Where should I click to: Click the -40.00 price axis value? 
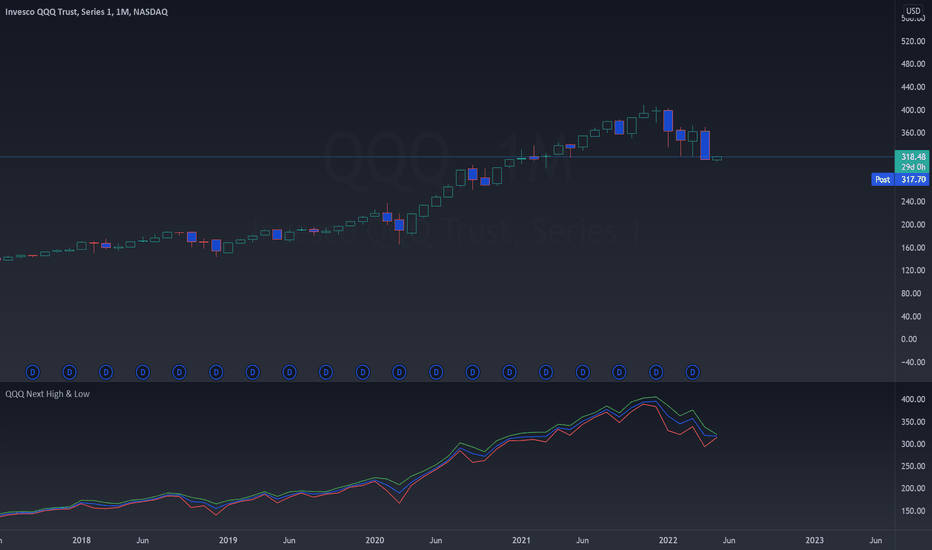click(913, 362)
